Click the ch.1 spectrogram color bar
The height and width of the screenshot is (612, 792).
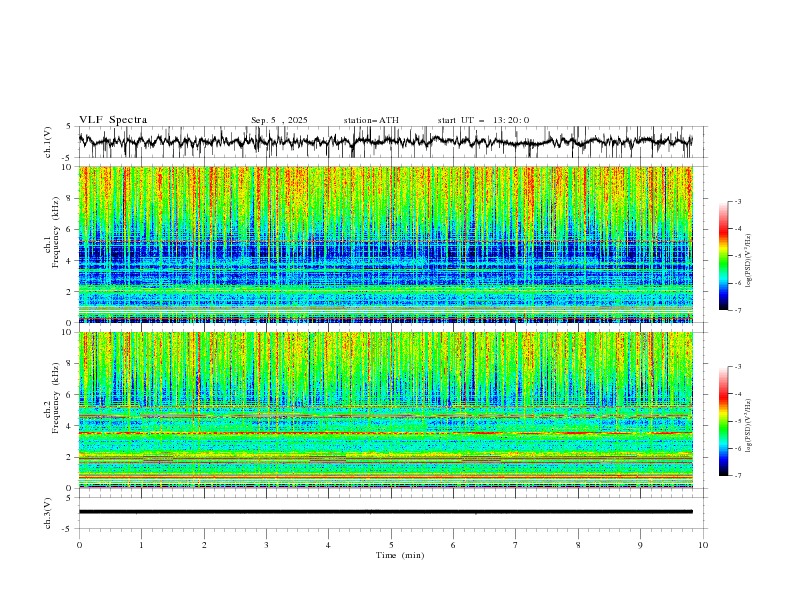723,256
